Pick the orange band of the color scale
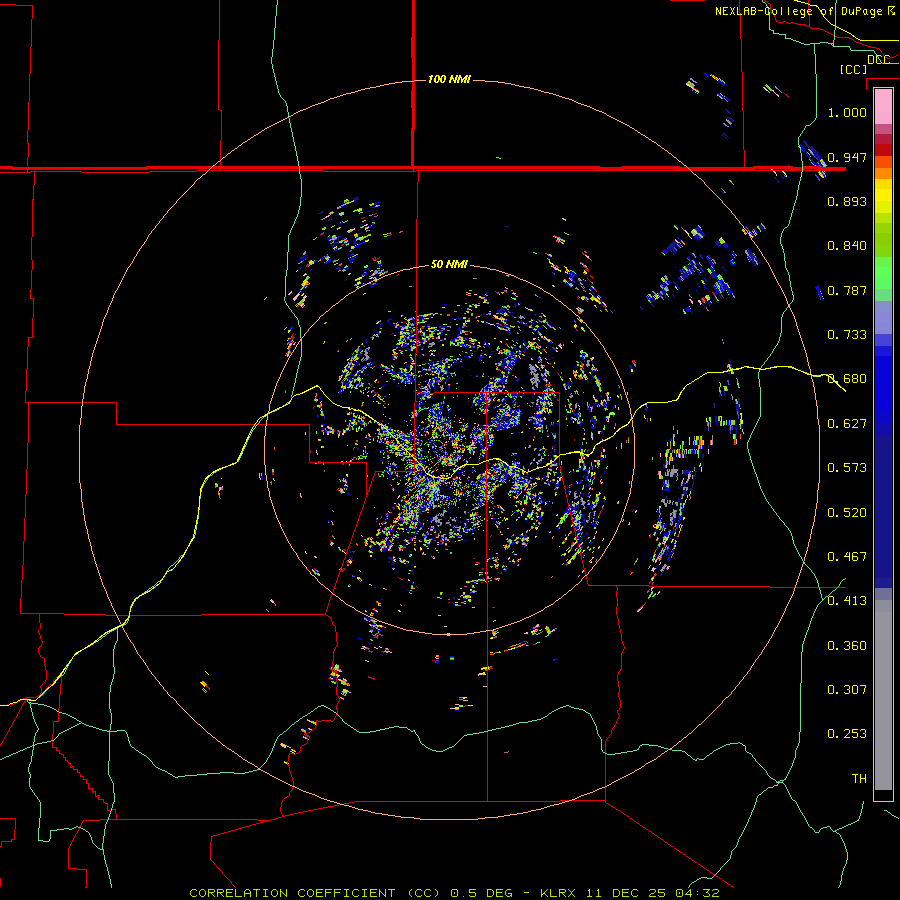Image resolution: width=900 pixels, height=900 pixels. [x=883, y=173]
